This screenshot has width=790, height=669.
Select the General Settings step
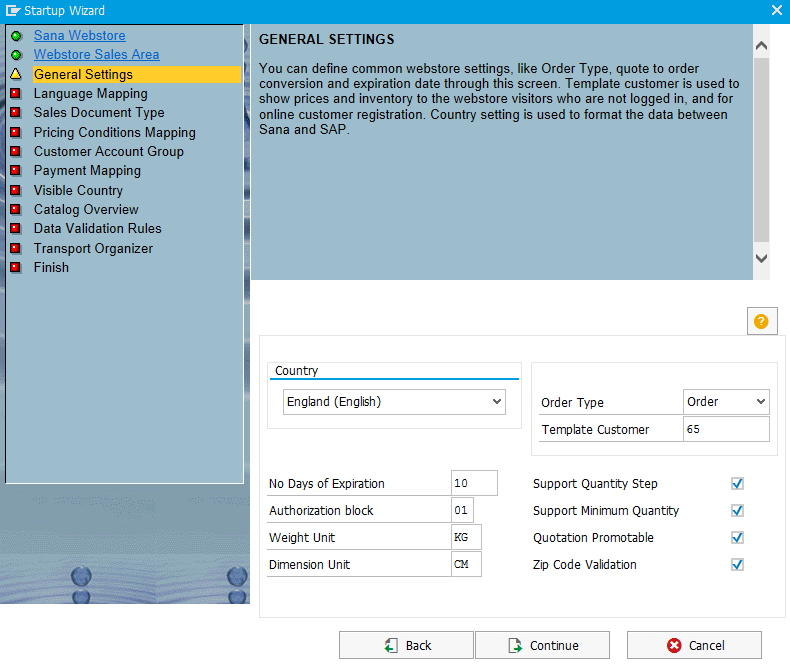137,75
